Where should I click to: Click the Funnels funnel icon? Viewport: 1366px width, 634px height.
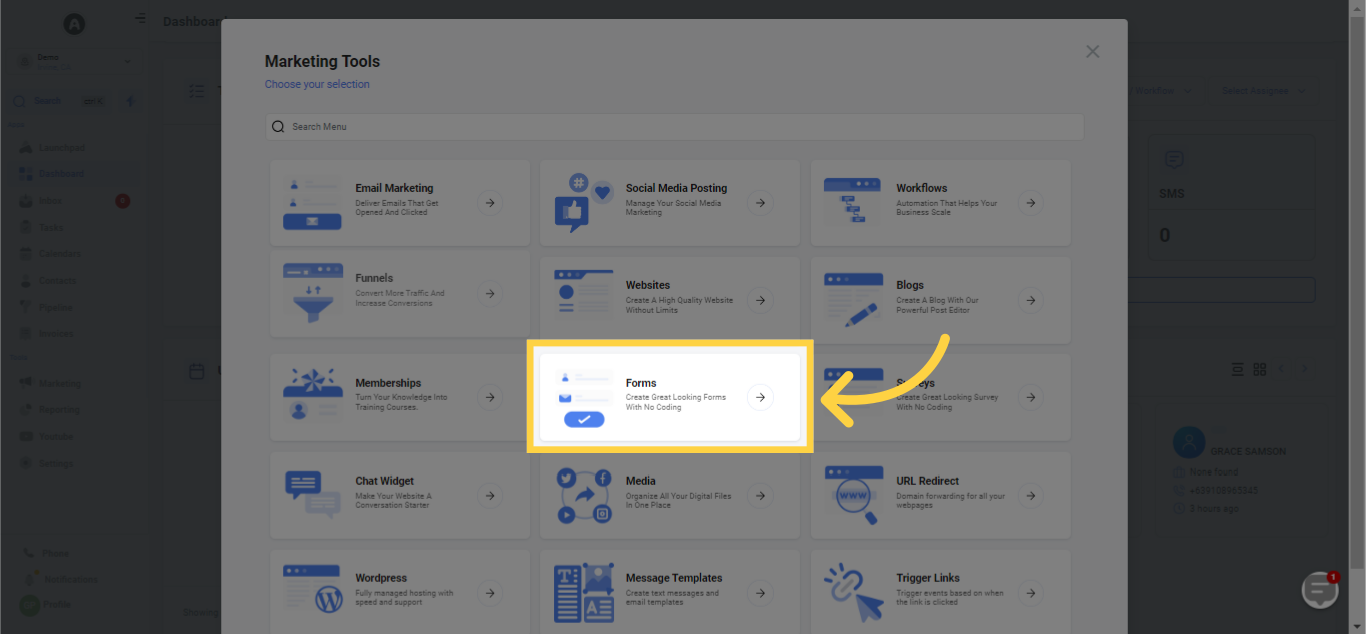313,294
